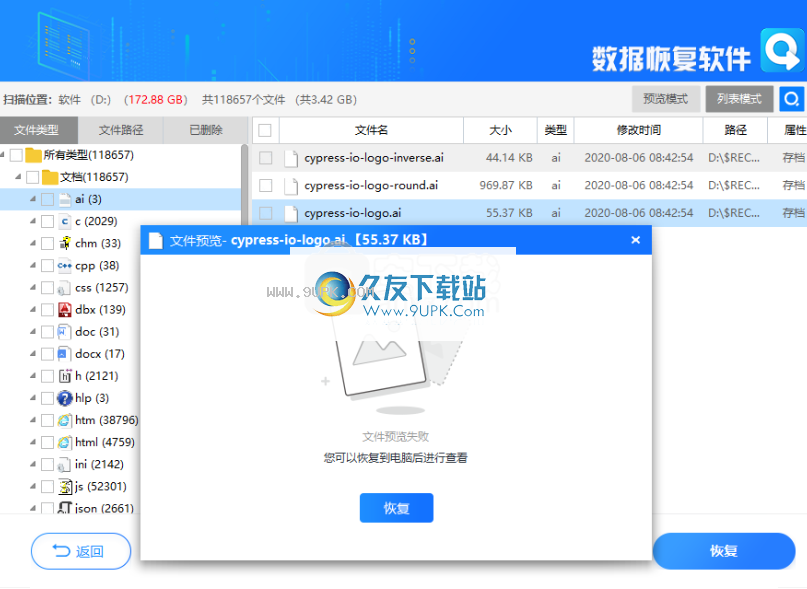
Task: Click file icon of cypress-io-logo-round.ai
Action: 291,186
